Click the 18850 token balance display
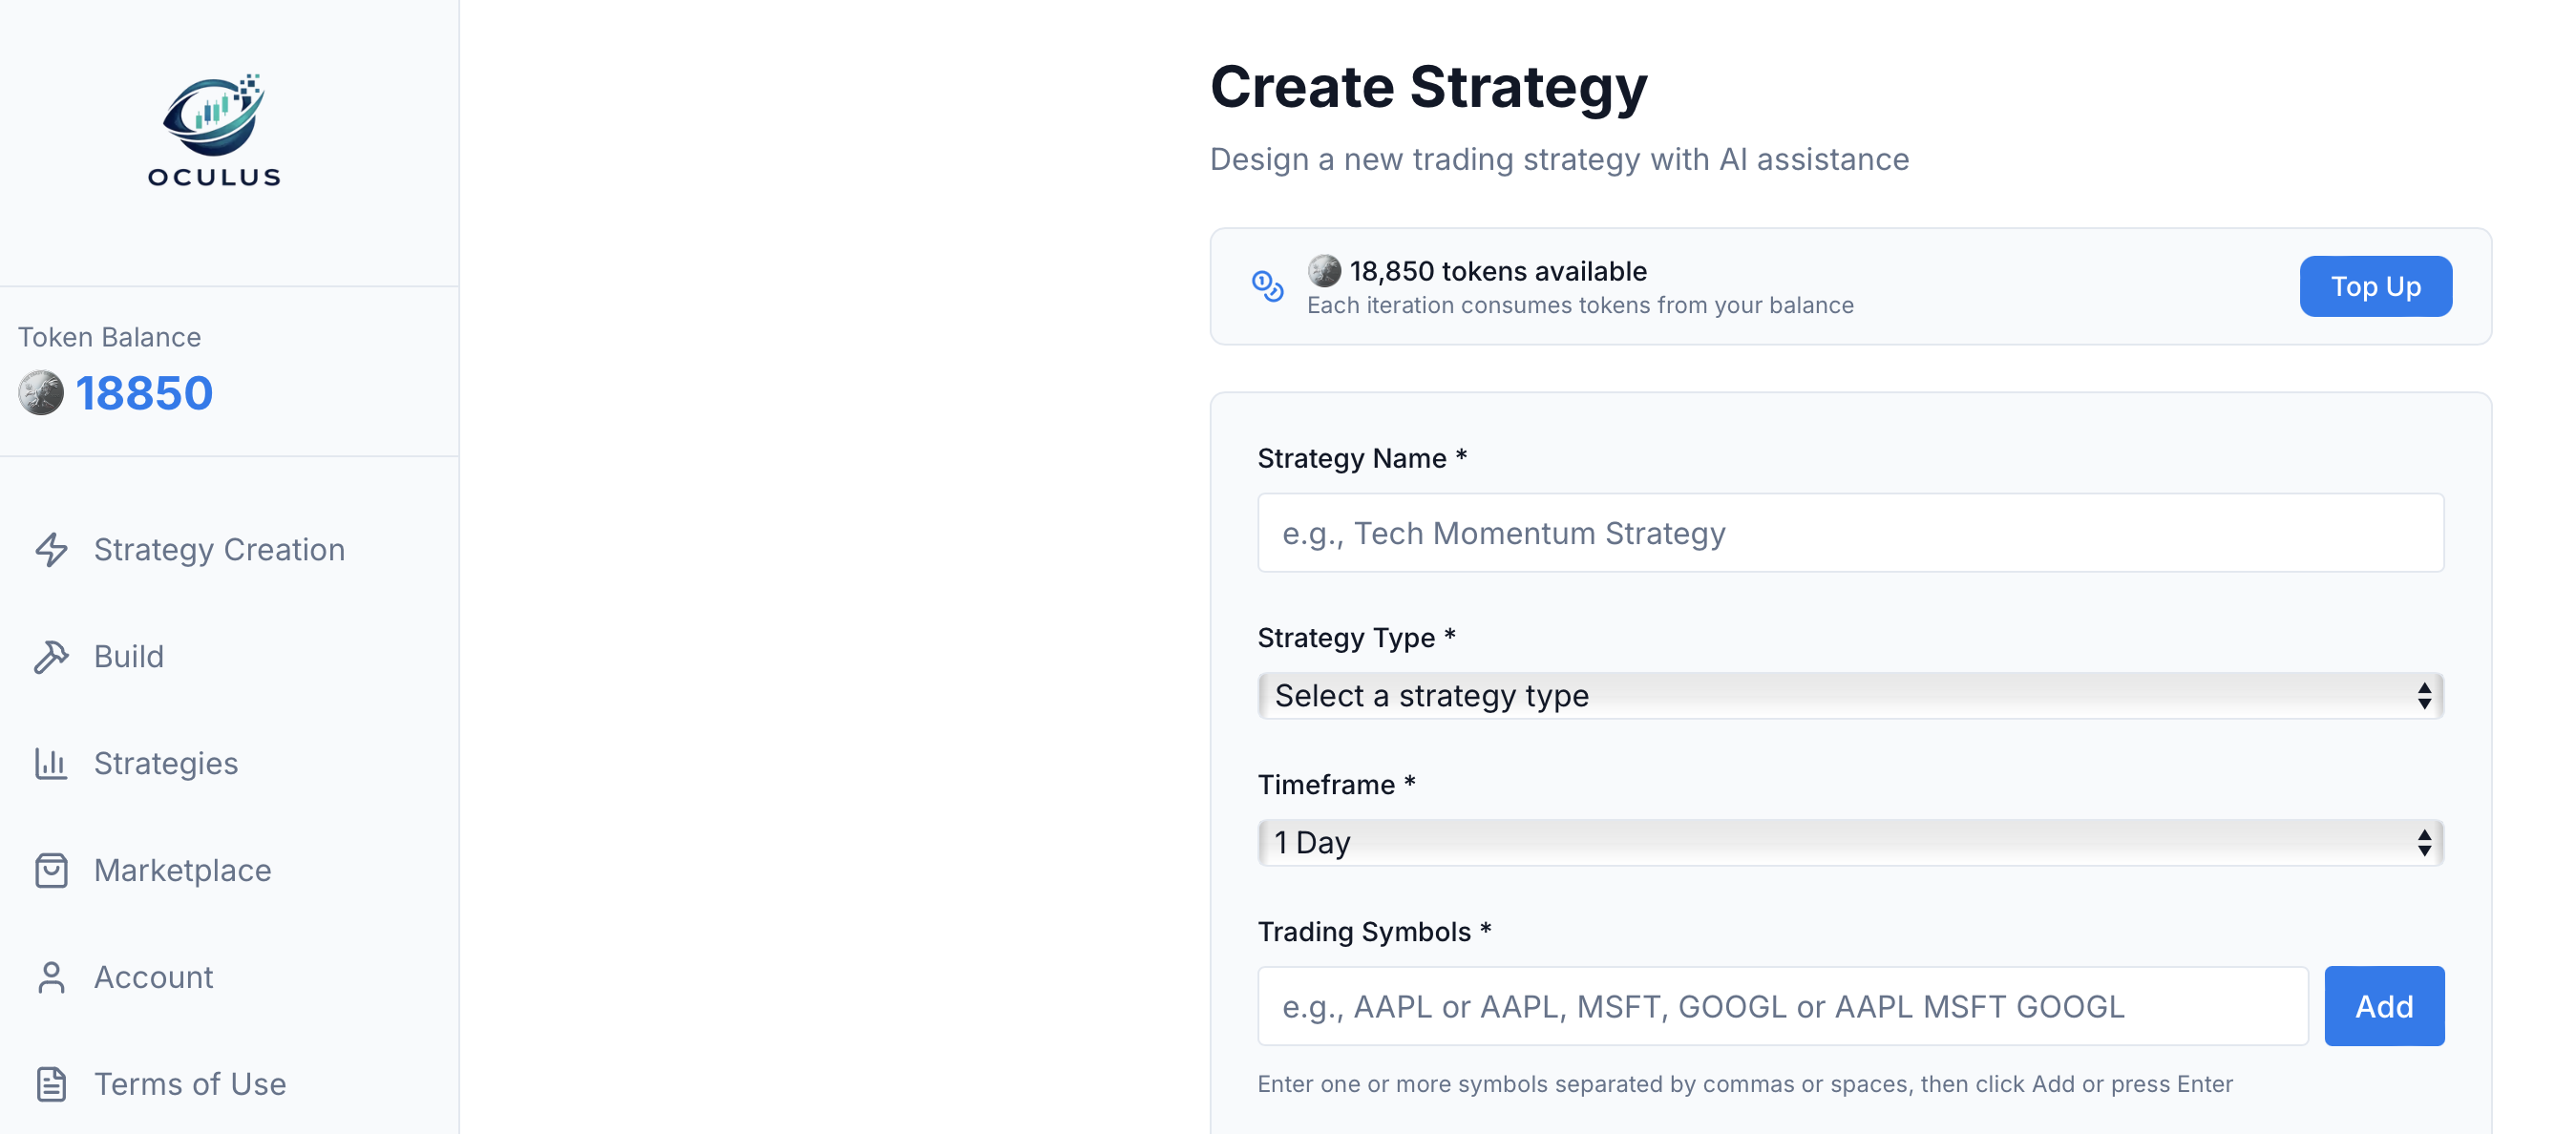This screenshot has width=2576, height=1134. [144, 392]
